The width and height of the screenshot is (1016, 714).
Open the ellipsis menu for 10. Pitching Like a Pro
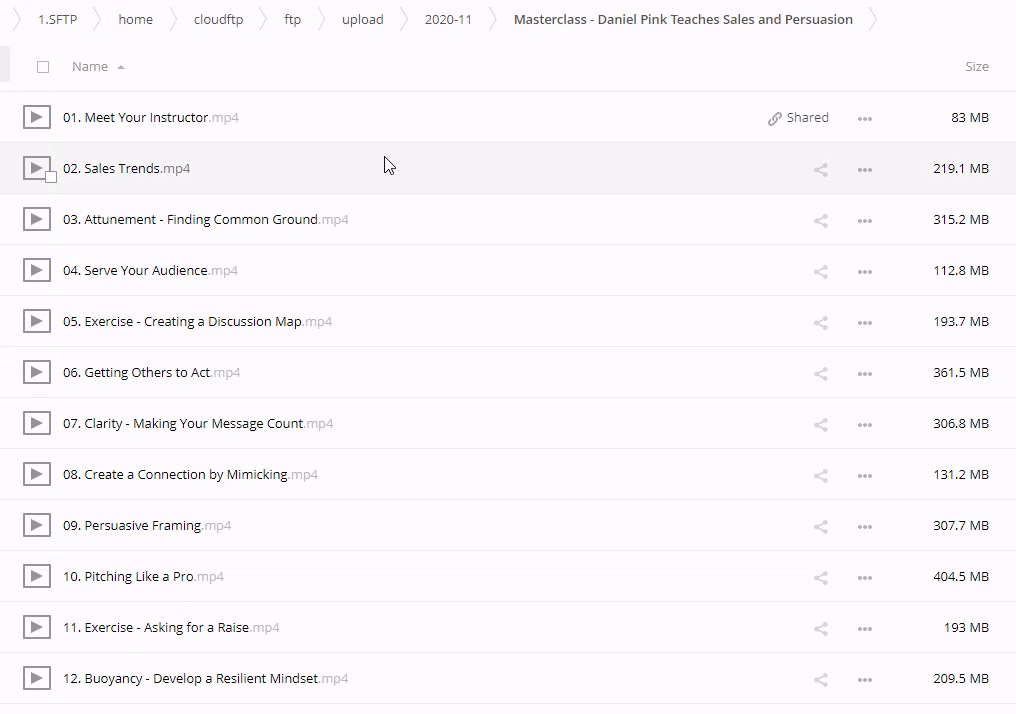click(865, 577)
